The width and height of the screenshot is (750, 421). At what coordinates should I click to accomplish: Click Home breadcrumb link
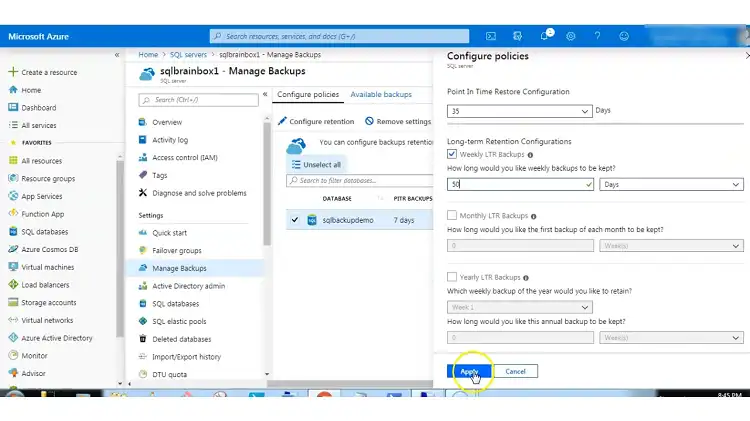(148, 55)
